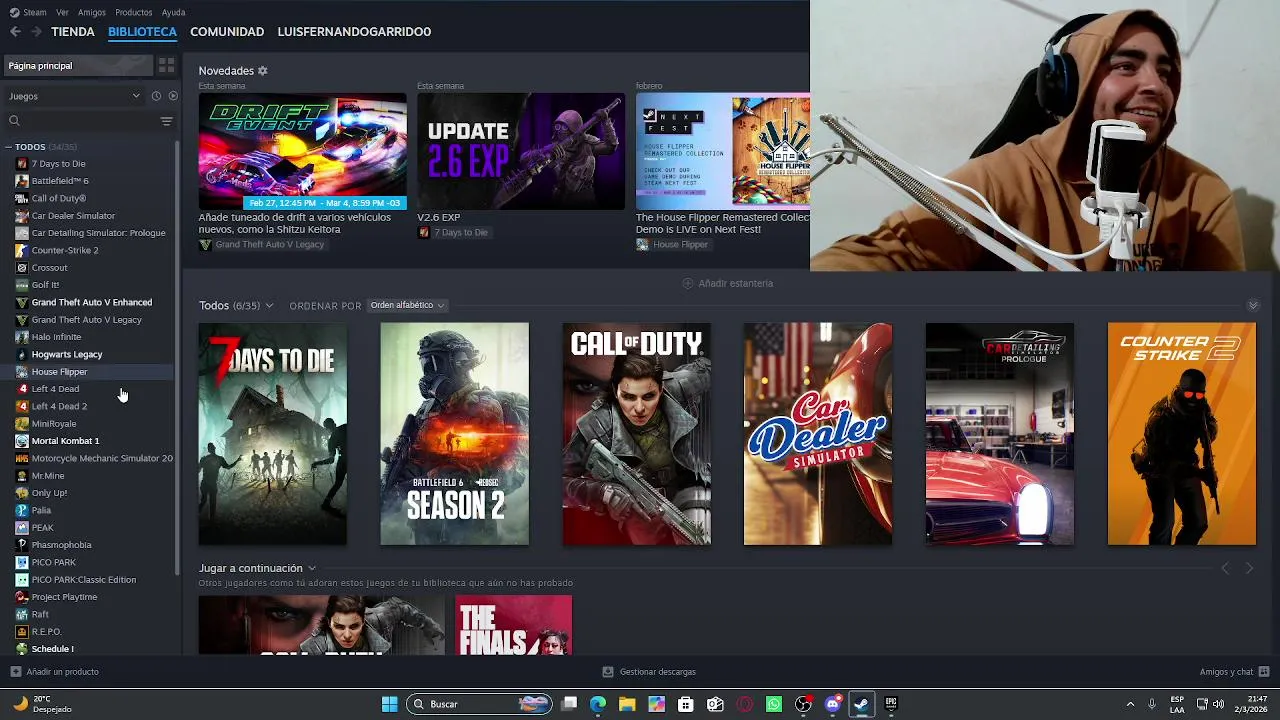Image resolution: width=1280 pixels, height=720 pixels.
Task: Switch to the BIBLIOTECA tab
Action: (142, 32)
